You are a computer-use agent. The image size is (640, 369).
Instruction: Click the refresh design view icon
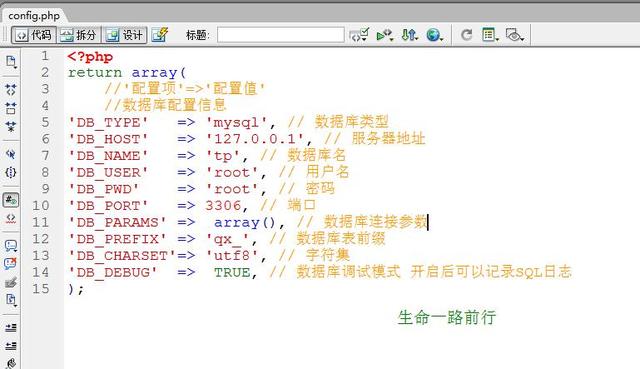coord(467,35)
